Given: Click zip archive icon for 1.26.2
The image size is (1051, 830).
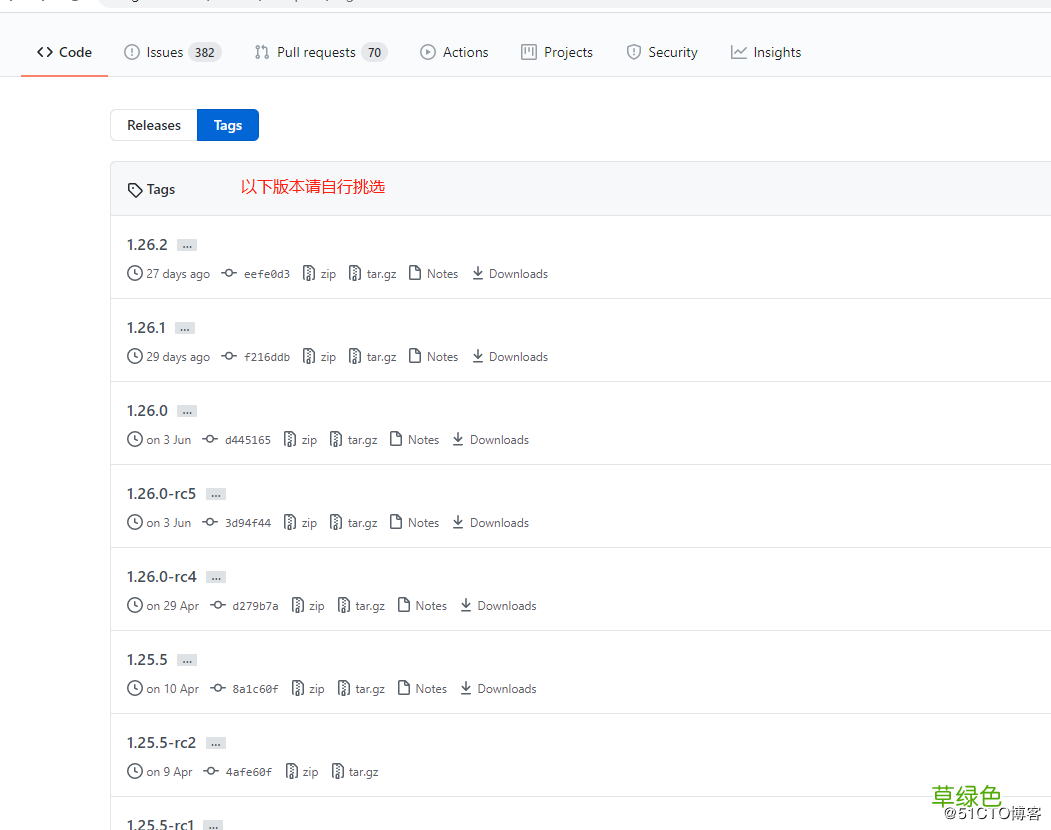Looking at the screenshot, I should point(309,274).
